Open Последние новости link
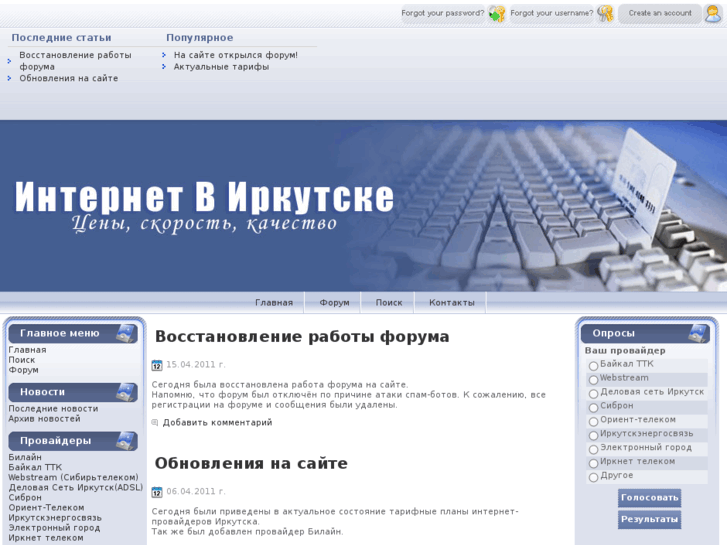Viewport: 727px width, 545px height. 53,409
